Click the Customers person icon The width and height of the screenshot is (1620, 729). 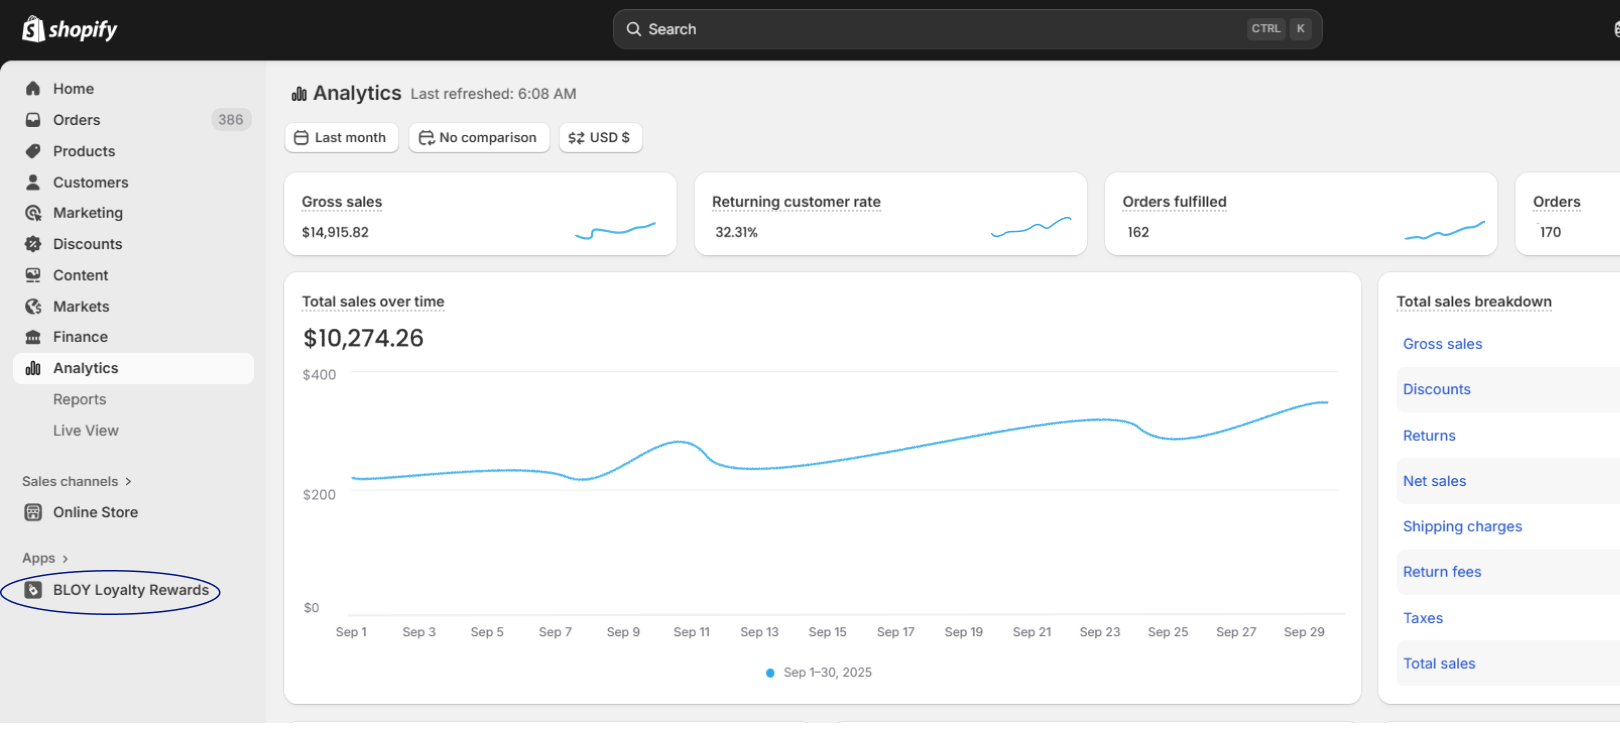coord(33,182)
